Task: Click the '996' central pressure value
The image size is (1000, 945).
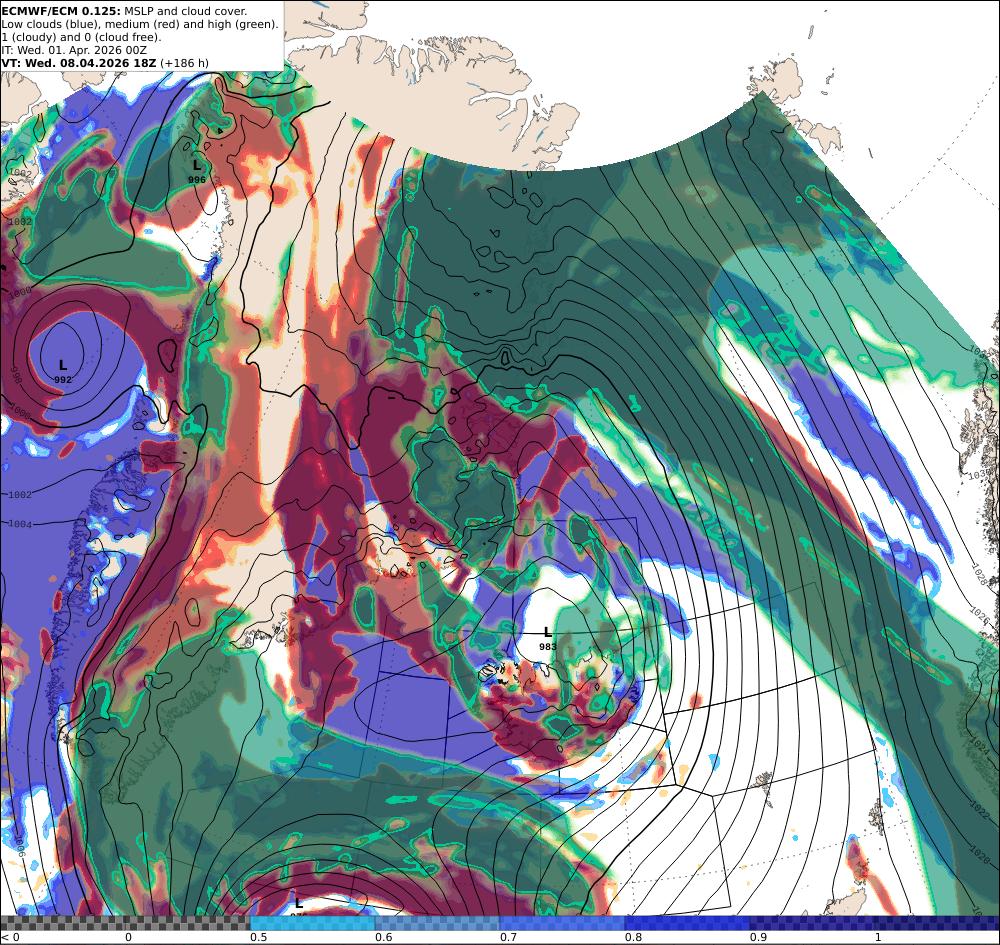Action: point(196,180)
